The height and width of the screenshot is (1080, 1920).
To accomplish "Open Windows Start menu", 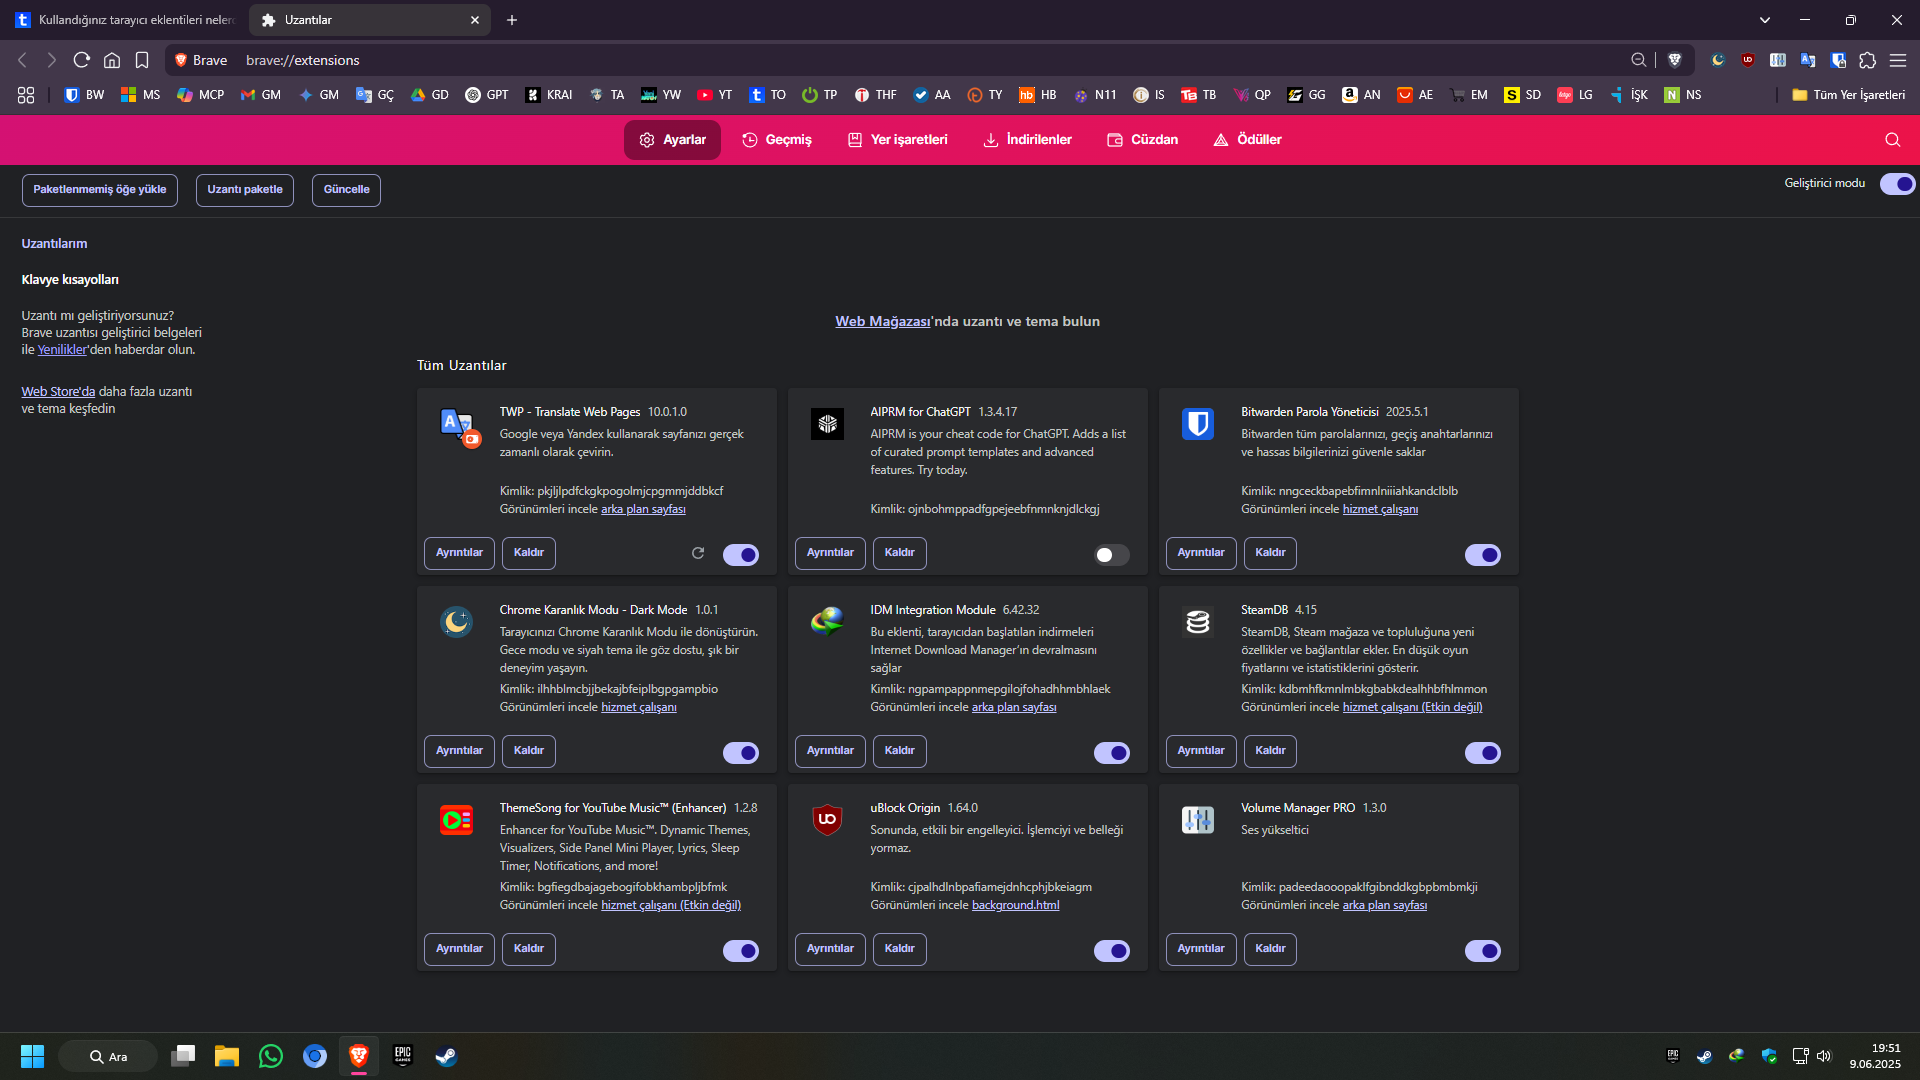I will point(32,1056).
